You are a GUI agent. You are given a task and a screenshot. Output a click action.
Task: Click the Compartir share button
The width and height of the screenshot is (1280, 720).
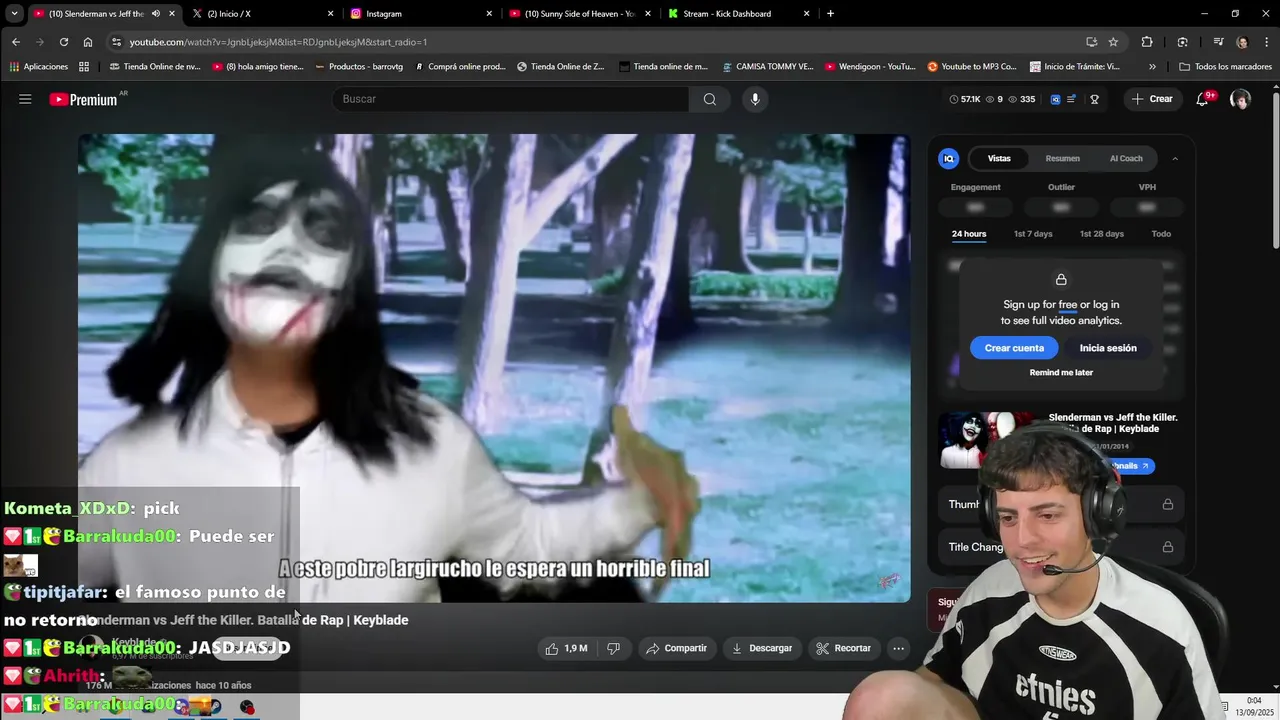click(x=677, y=648)
